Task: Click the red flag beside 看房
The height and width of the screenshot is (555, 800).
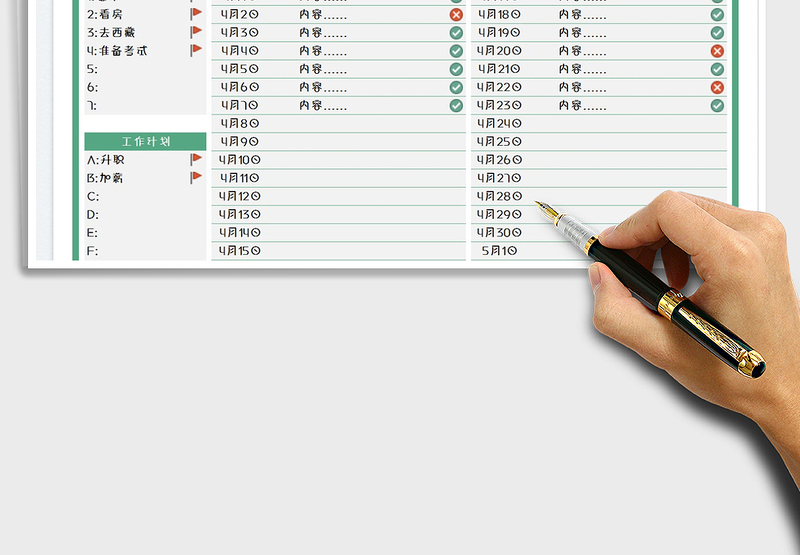Action: click(x=196, y=14)
